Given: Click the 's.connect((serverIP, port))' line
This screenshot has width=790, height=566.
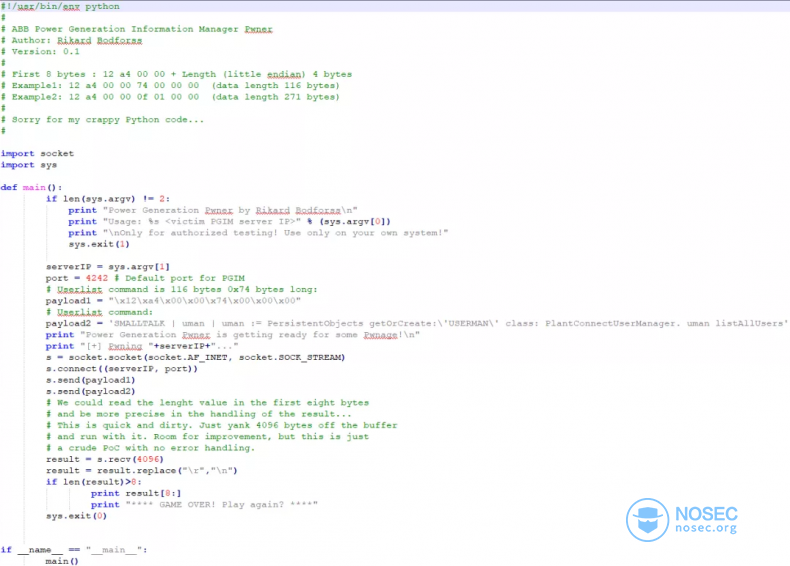Looking at the screenshot, I should [x=122, y=369].
